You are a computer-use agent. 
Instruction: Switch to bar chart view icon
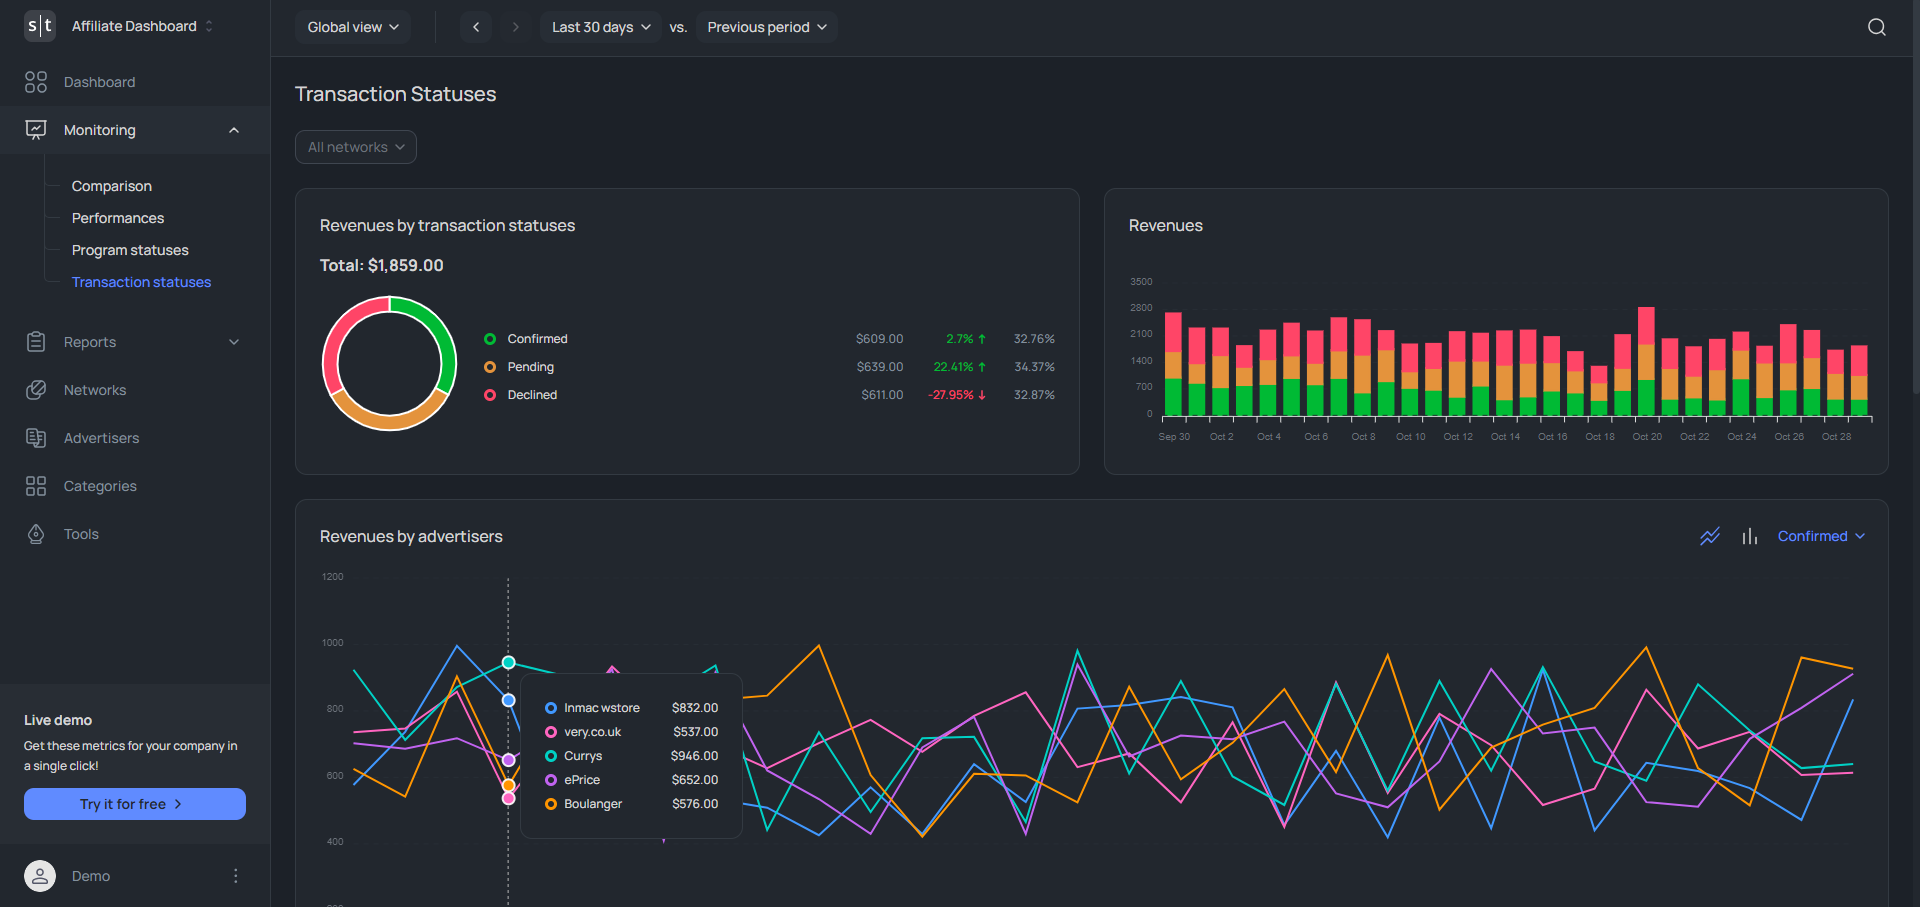1749,536
